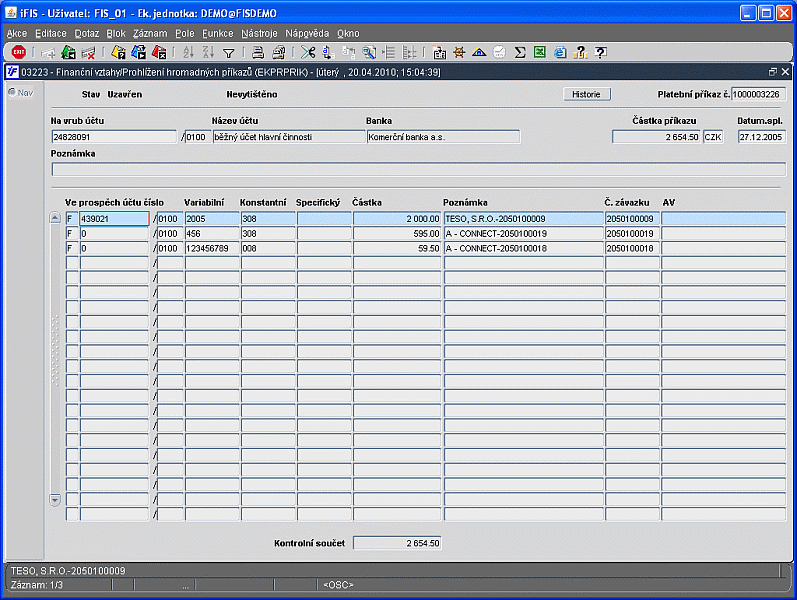Click the Historie button
797x600 pixels.
click(586, 94)
